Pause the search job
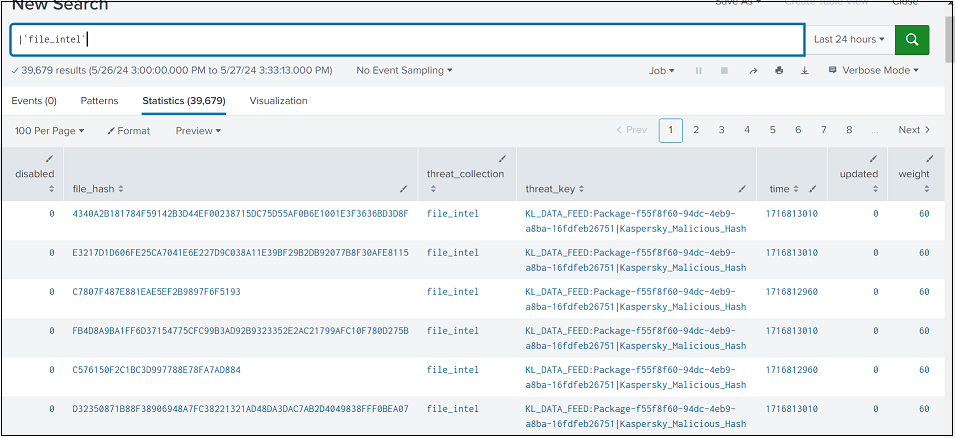The image size is (955, 438). pos(699,71)
